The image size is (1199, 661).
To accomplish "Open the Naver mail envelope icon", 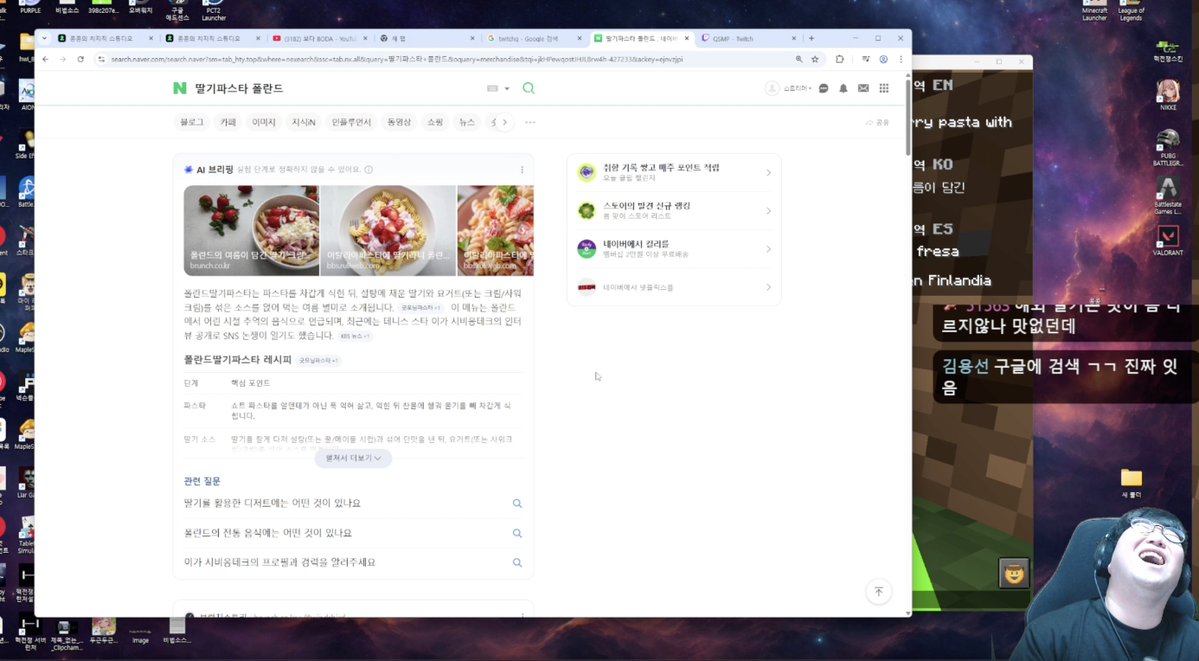I will pos(863,88).
